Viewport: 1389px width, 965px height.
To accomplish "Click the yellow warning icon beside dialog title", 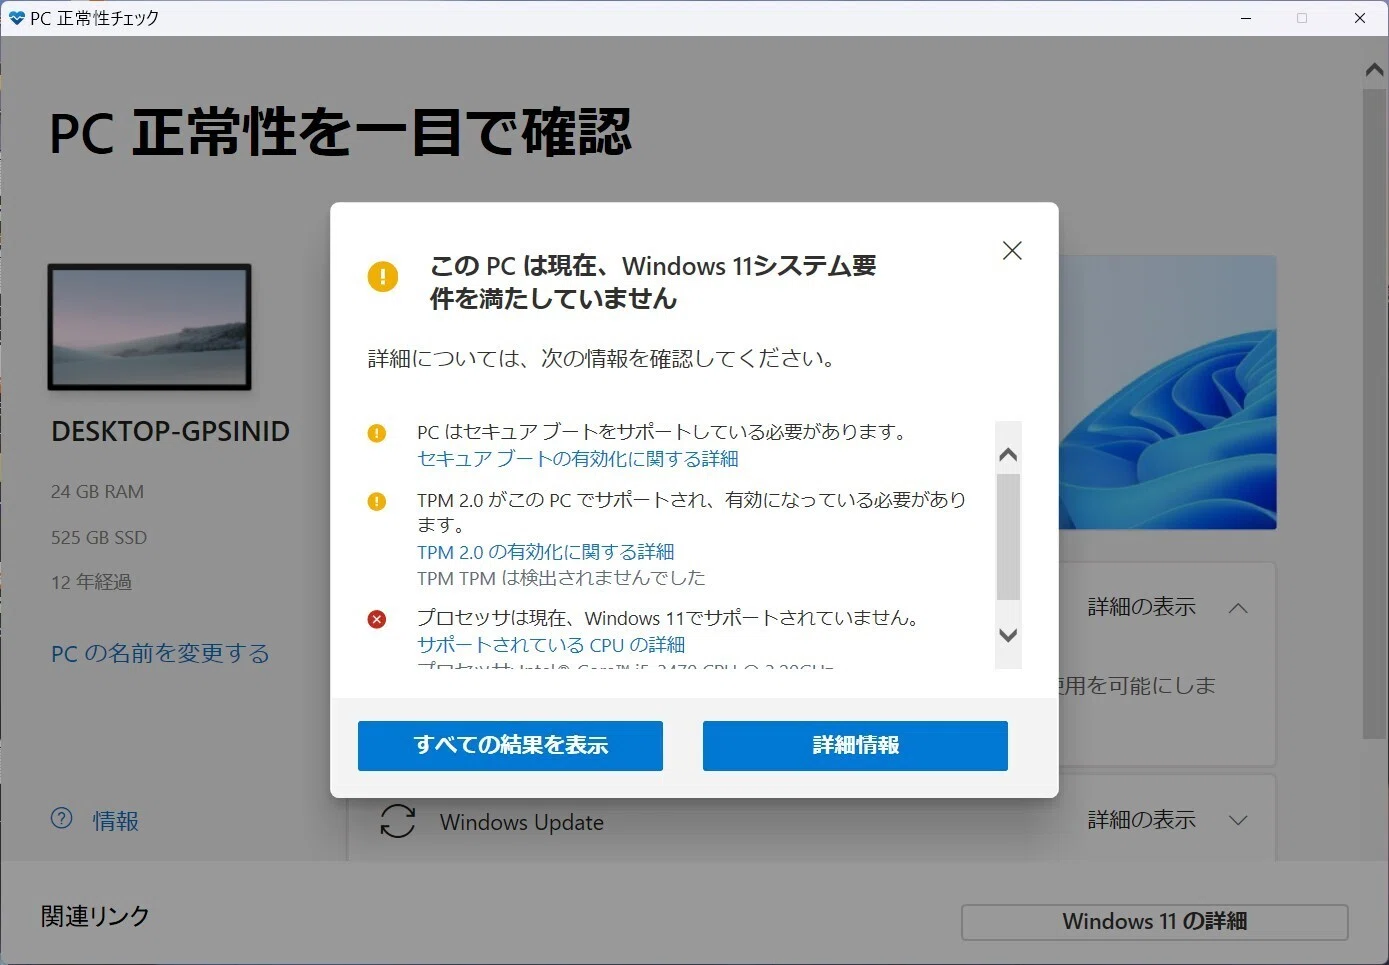I will click(x=383, y=276).
